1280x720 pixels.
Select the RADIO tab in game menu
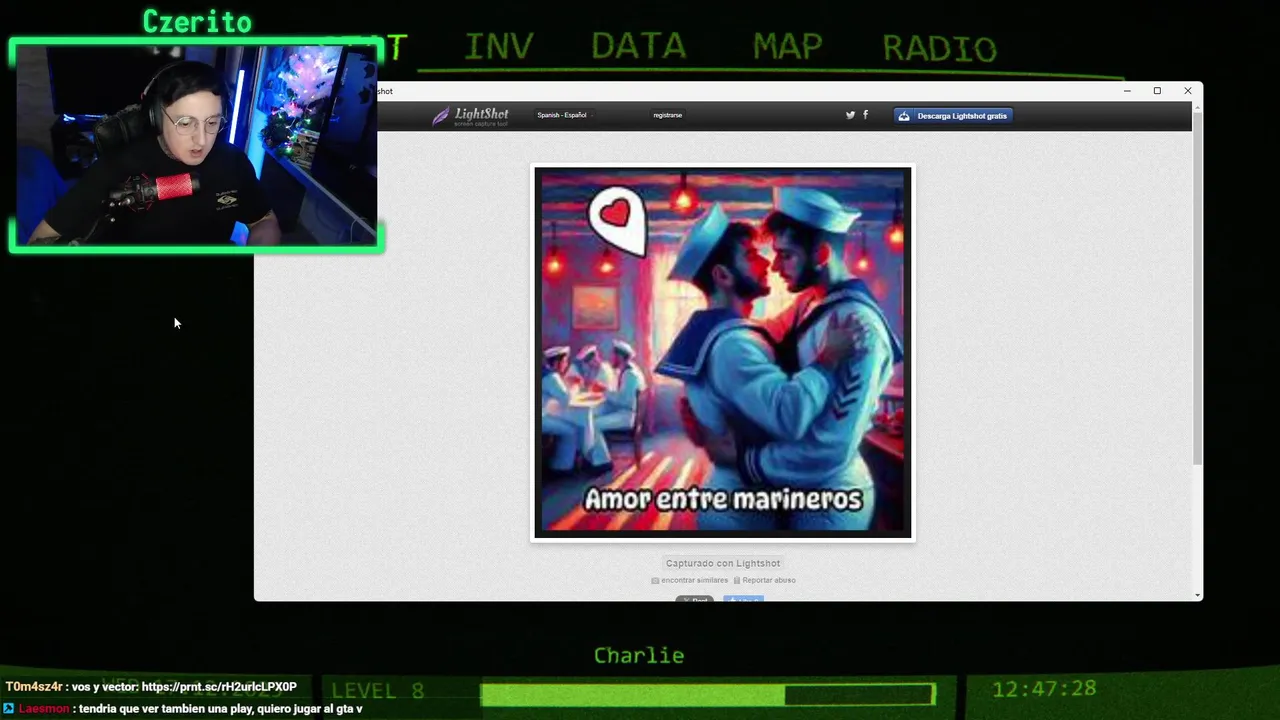939,47
